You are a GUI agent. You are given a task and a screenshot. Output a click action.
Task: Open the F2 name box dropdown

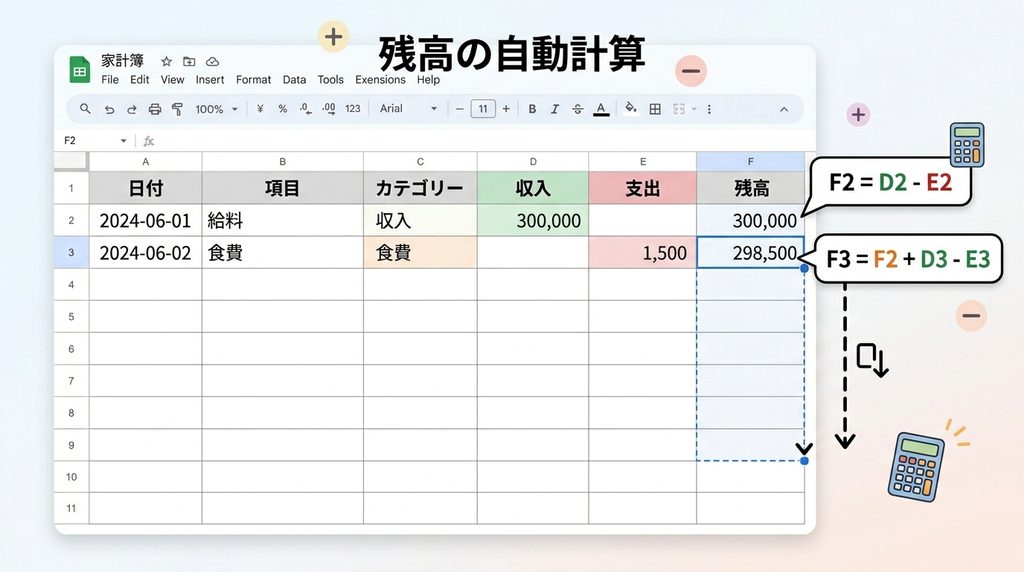tap(123, 140)
